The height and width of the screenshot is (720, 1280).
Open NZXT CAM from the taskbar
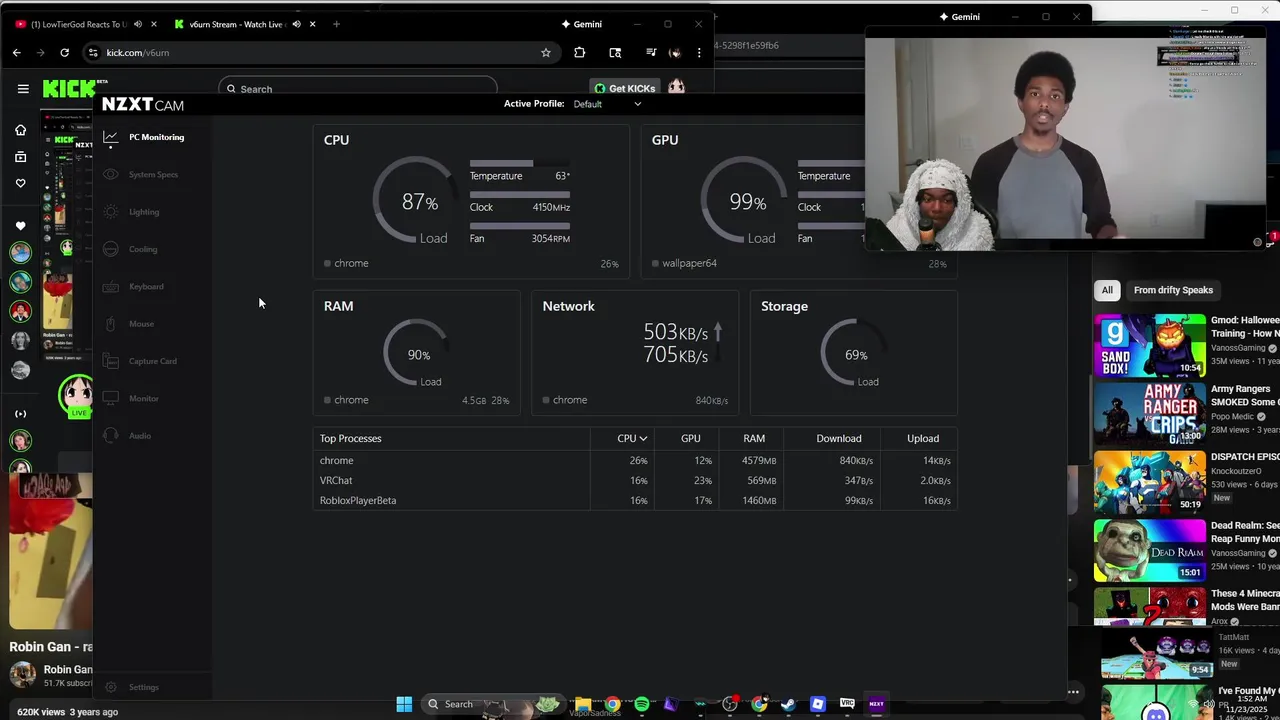click(876, 704)
